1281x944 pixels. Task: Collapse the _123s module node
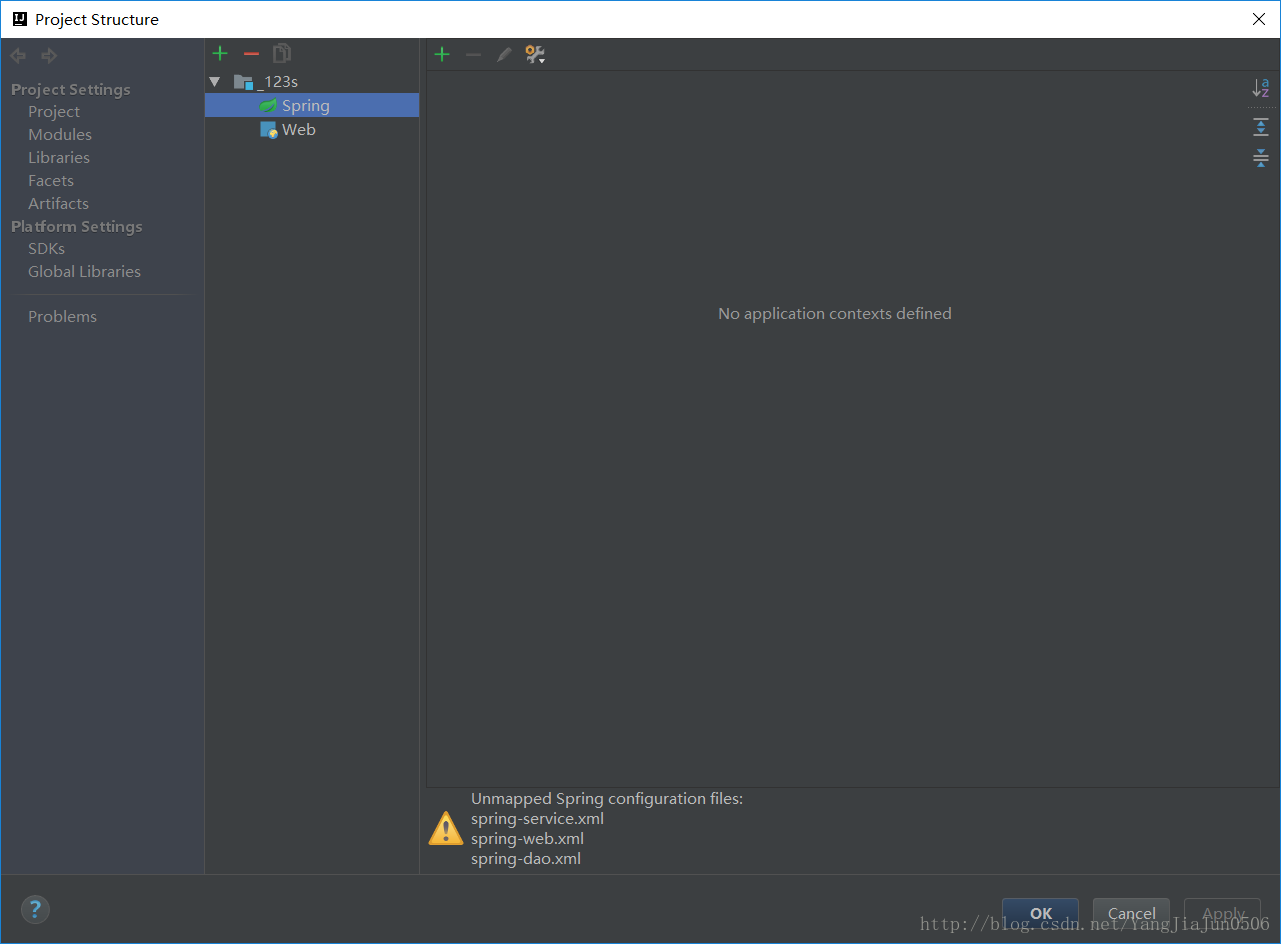click(x=214, y=81)
